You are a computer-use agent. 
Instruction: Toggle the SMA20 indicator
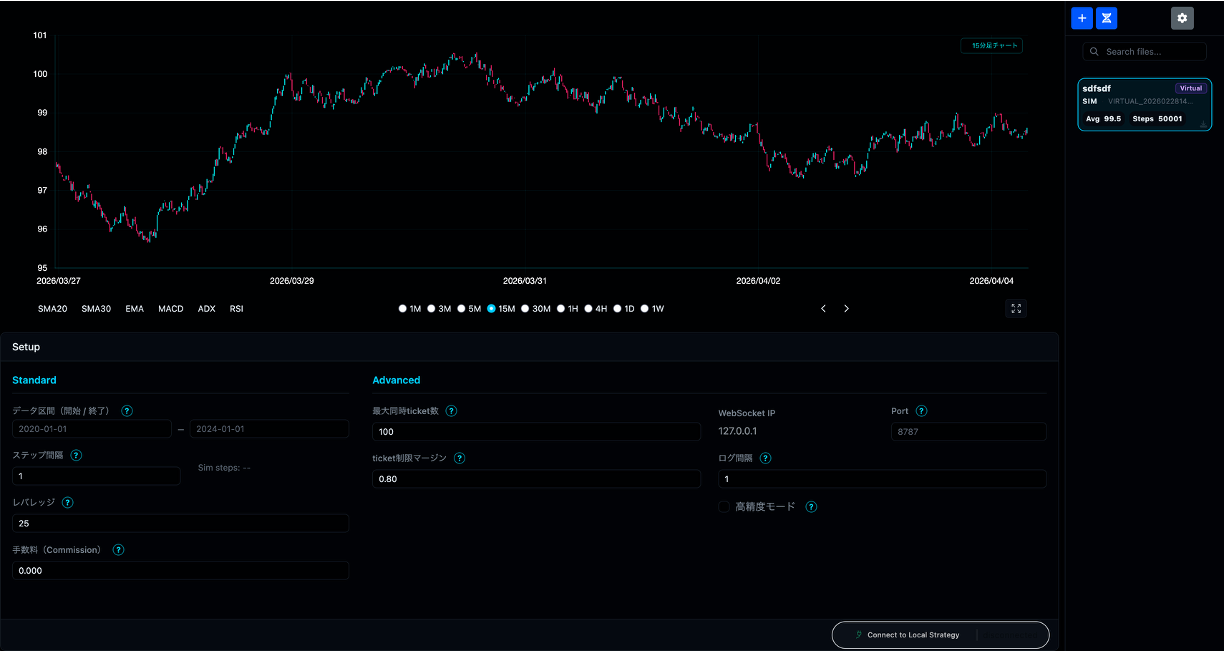pyautogui.click(x=53, y=309)
